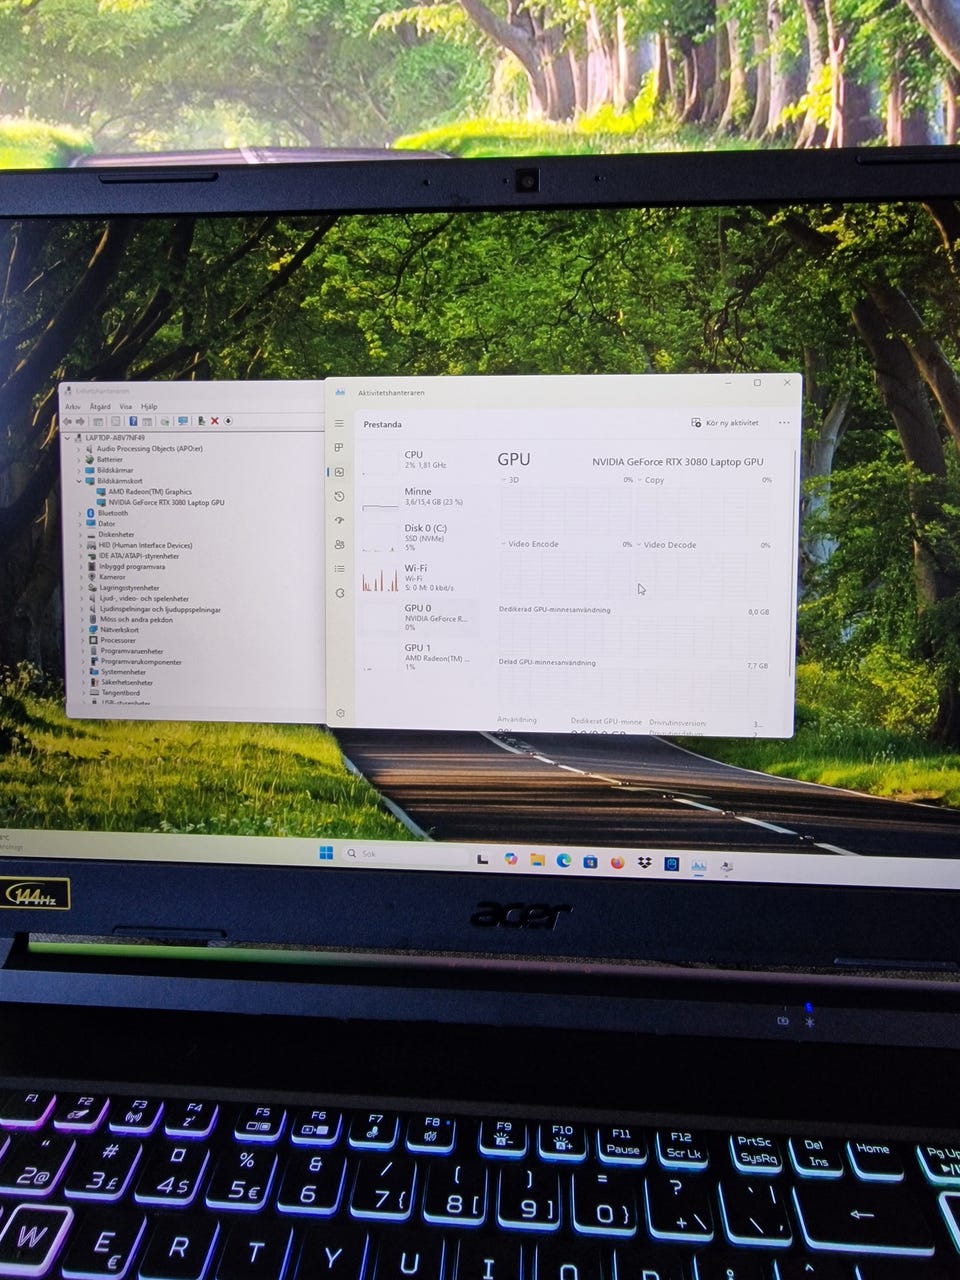The width and height of the screenshot is (960, 1280).
Task: Open Task Manager settings gear icon
Action: (340, 713)
